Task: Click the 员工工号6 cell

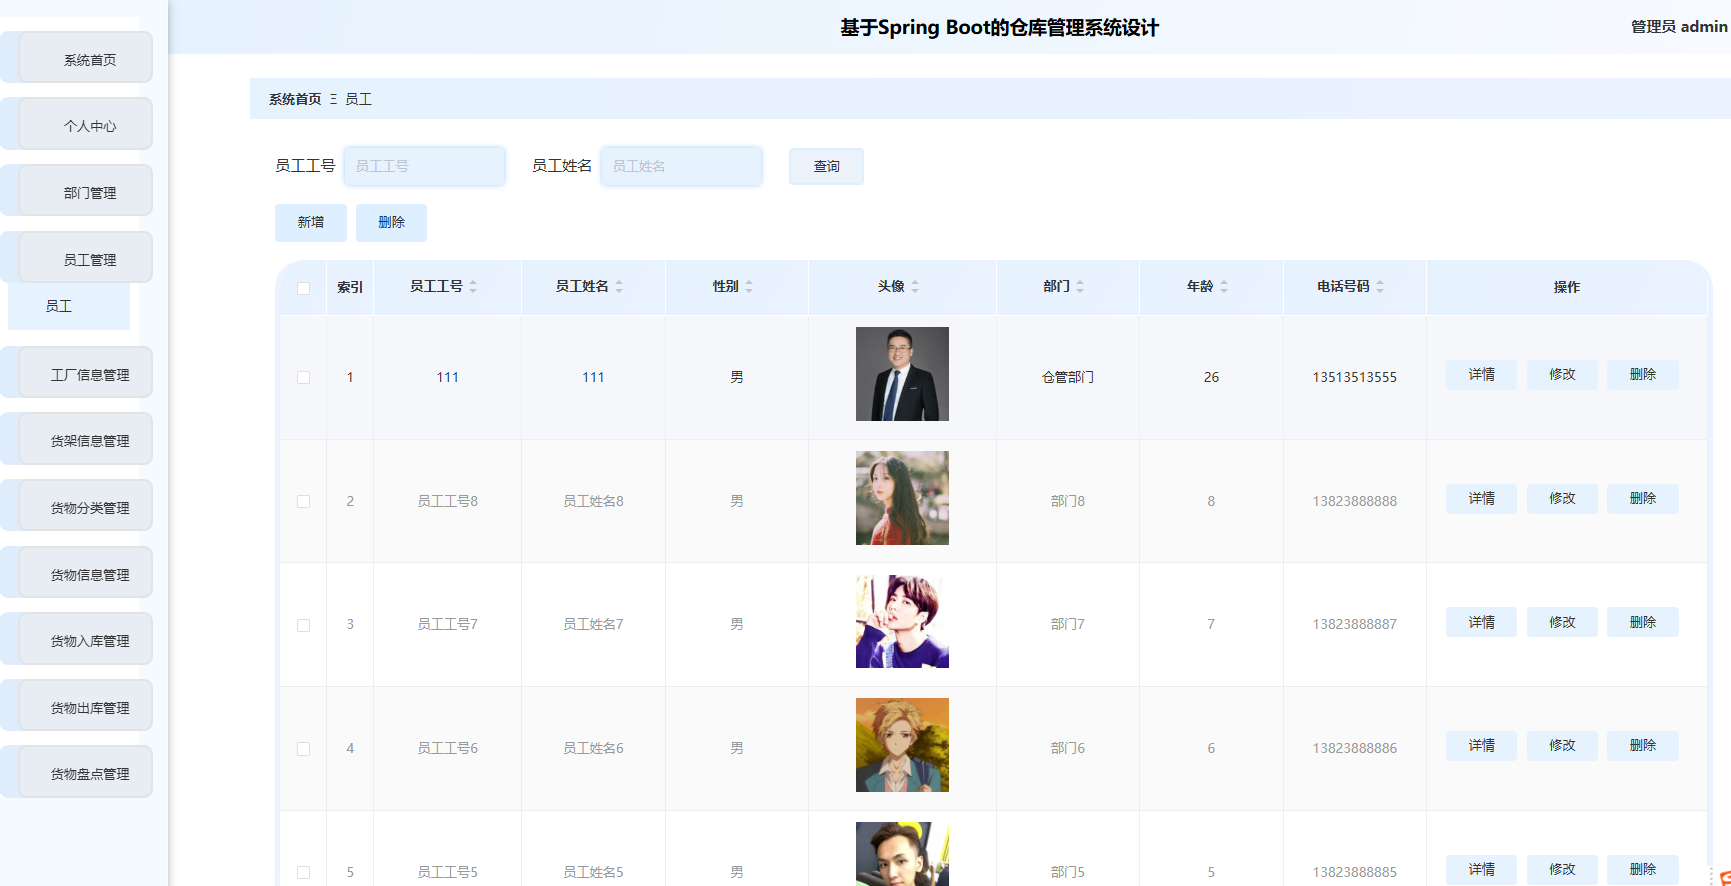Action: click(x=447, y=748)
